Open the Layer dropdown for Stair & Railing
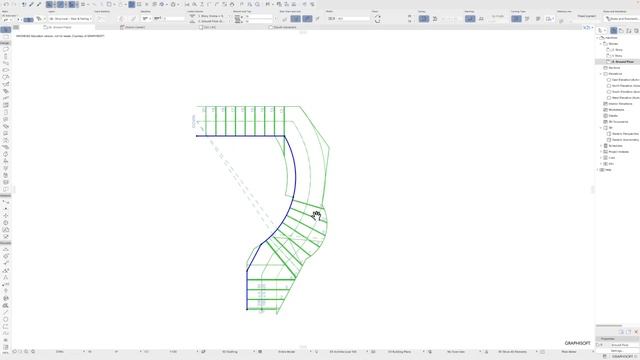The height and width of the screenshot is (360, 640). coord(70,19)
